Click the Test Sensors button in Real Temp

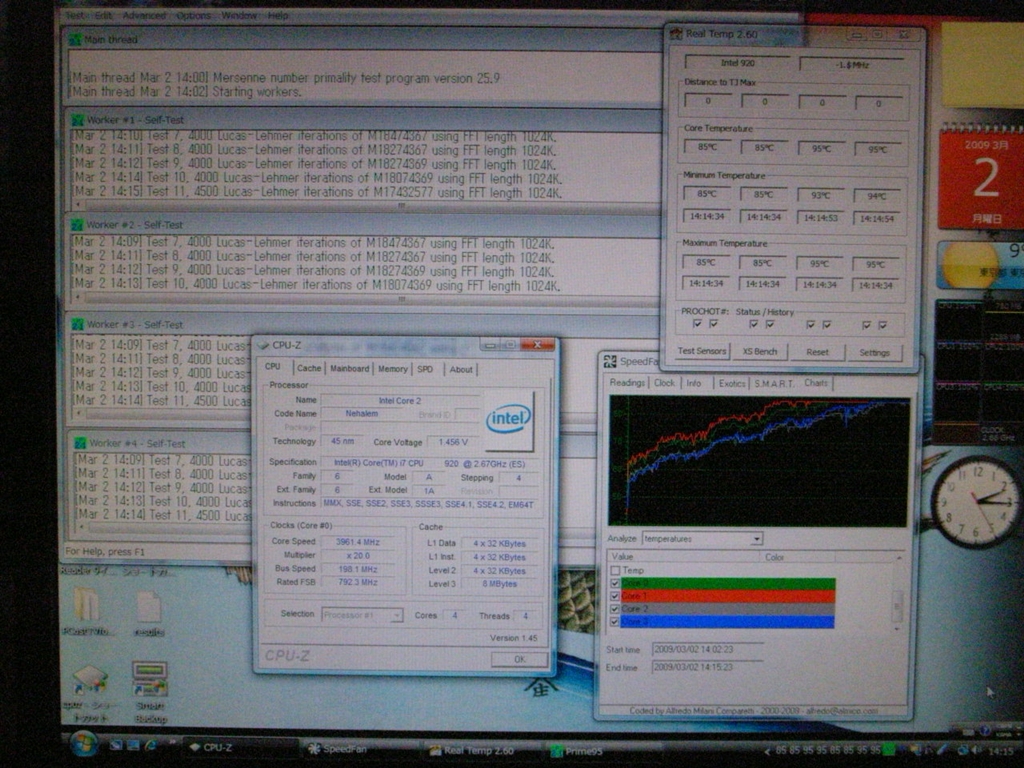pyautogui.click(x=702, y=351)
